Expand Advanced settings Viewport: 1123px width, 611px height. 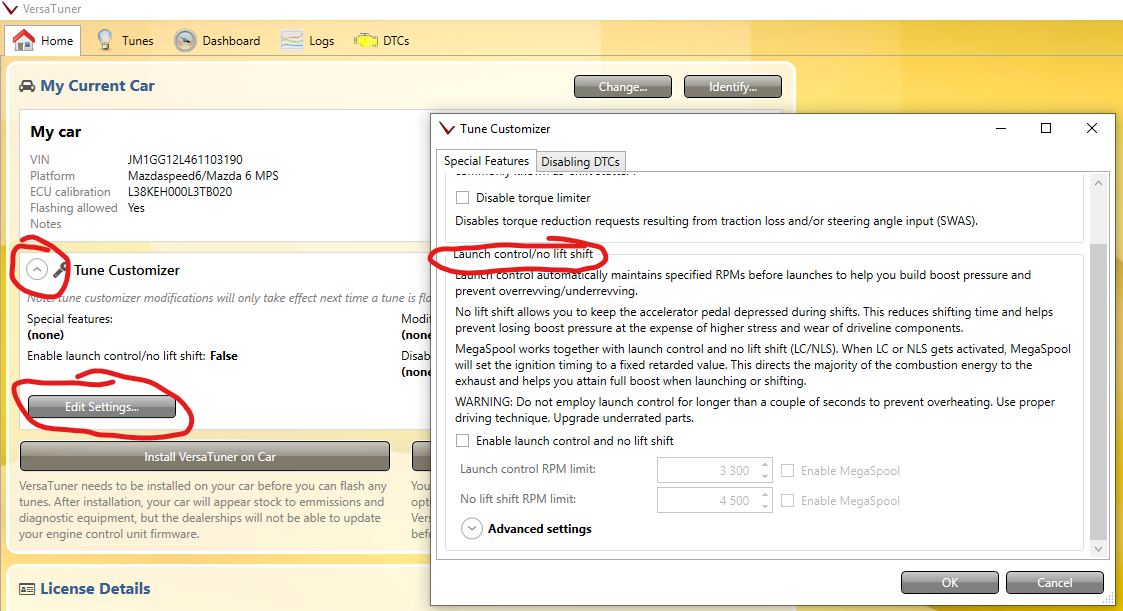pos(471,529)
